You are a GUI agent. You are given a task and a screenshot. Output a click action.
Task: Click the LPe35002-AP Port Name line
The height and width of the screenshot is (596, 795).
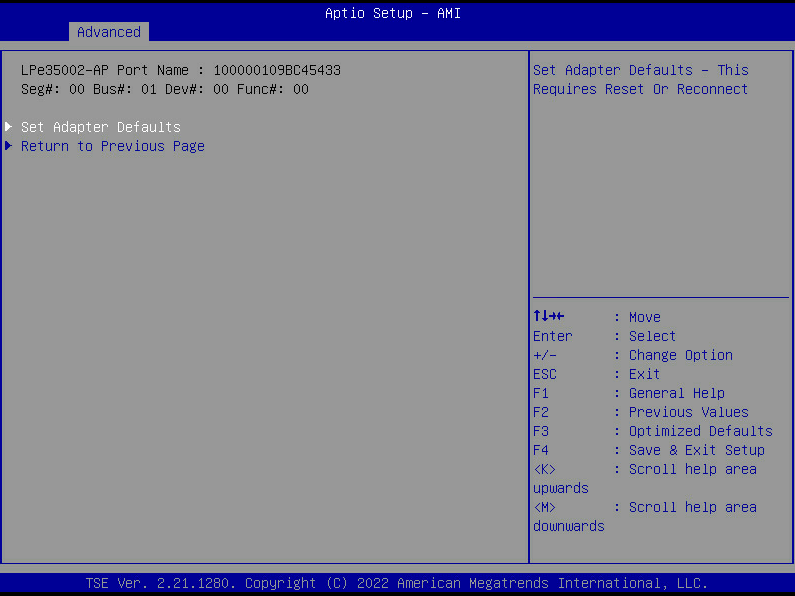pos(180,70)
